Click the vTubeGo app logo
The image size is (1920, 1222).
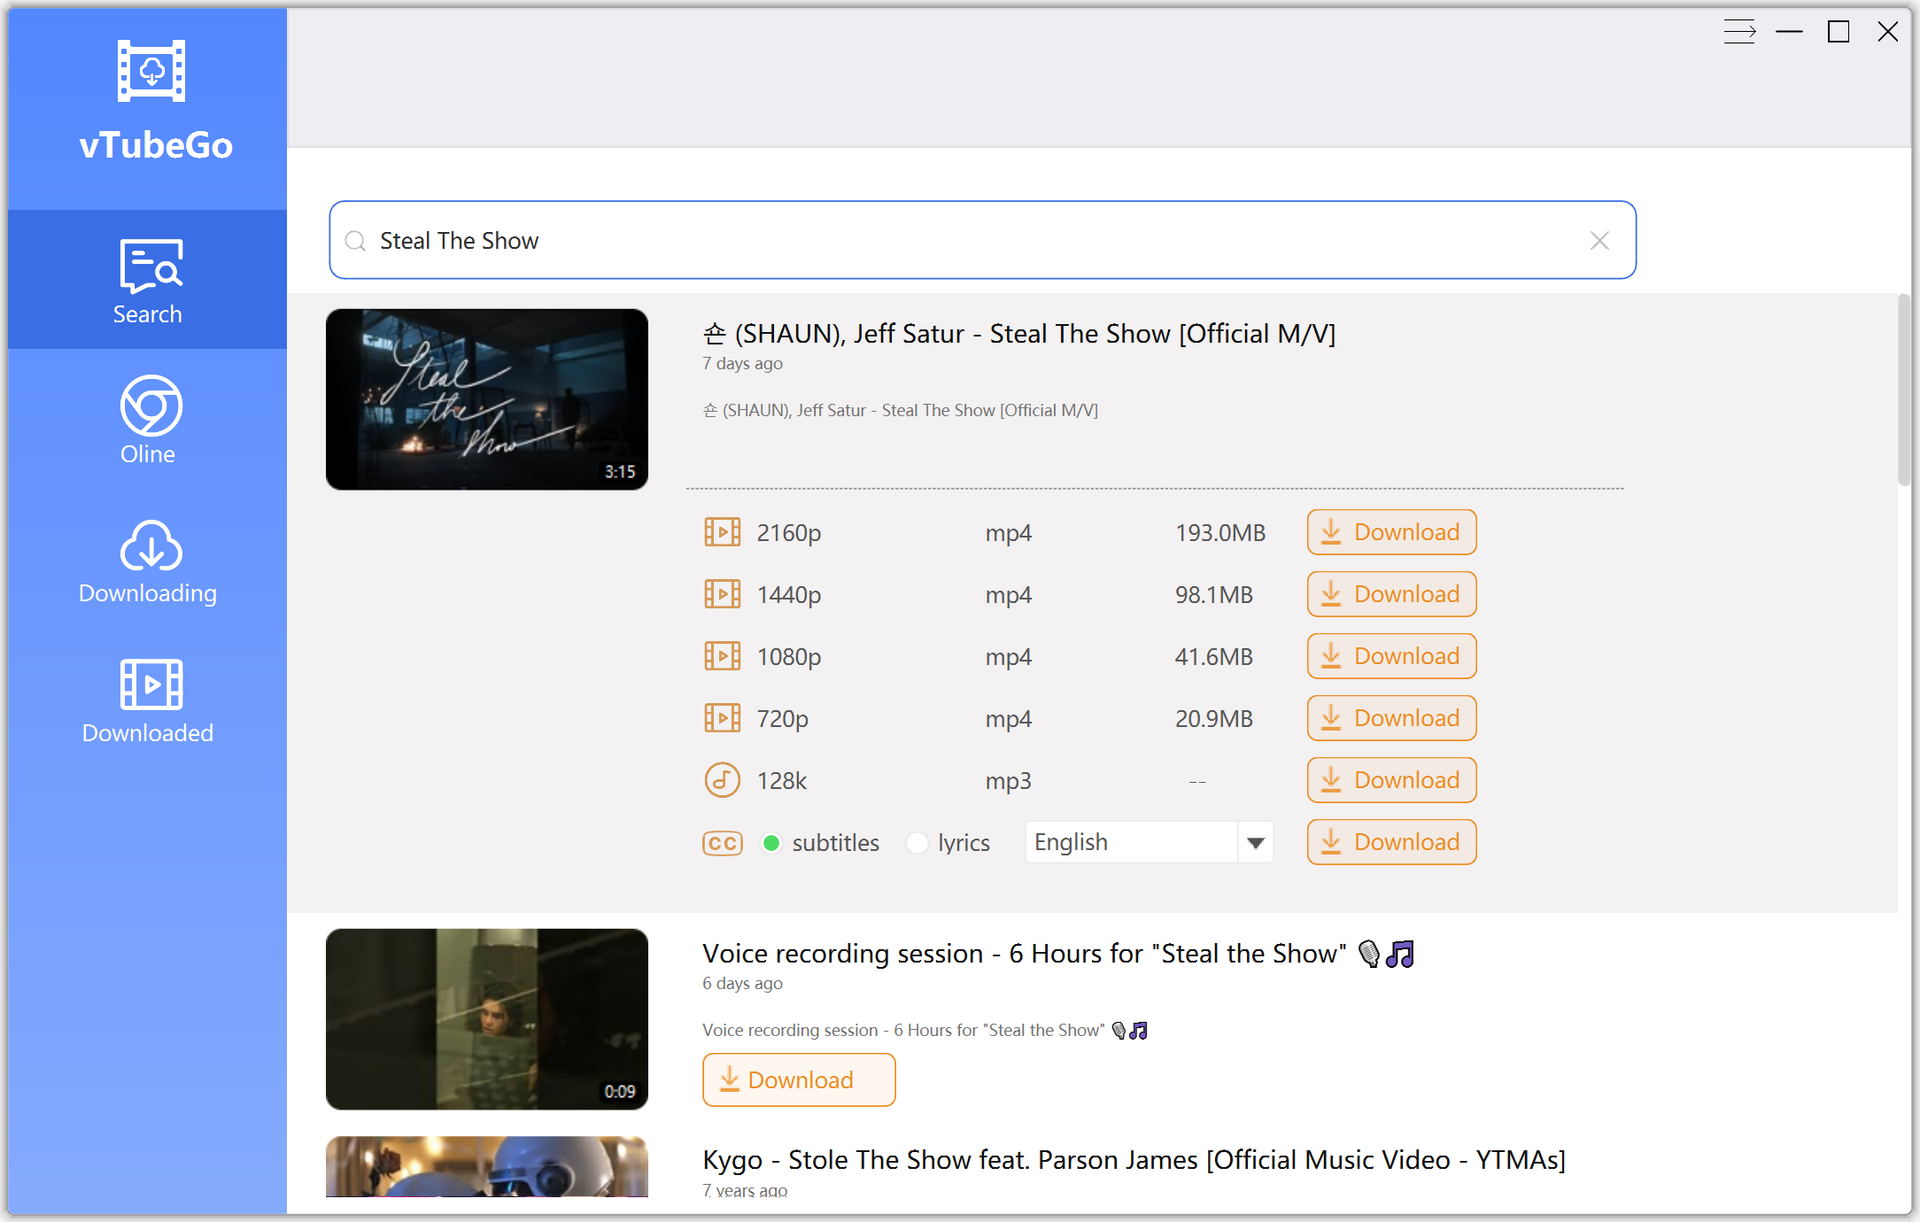click(150, 70)
